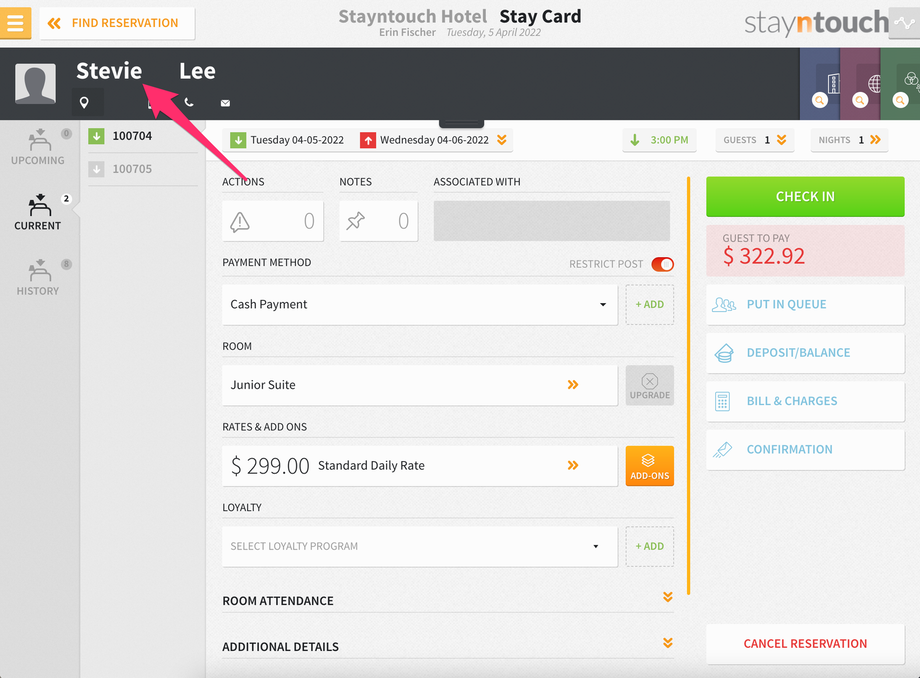Open the group card search tab

click(x=901, y=84)
